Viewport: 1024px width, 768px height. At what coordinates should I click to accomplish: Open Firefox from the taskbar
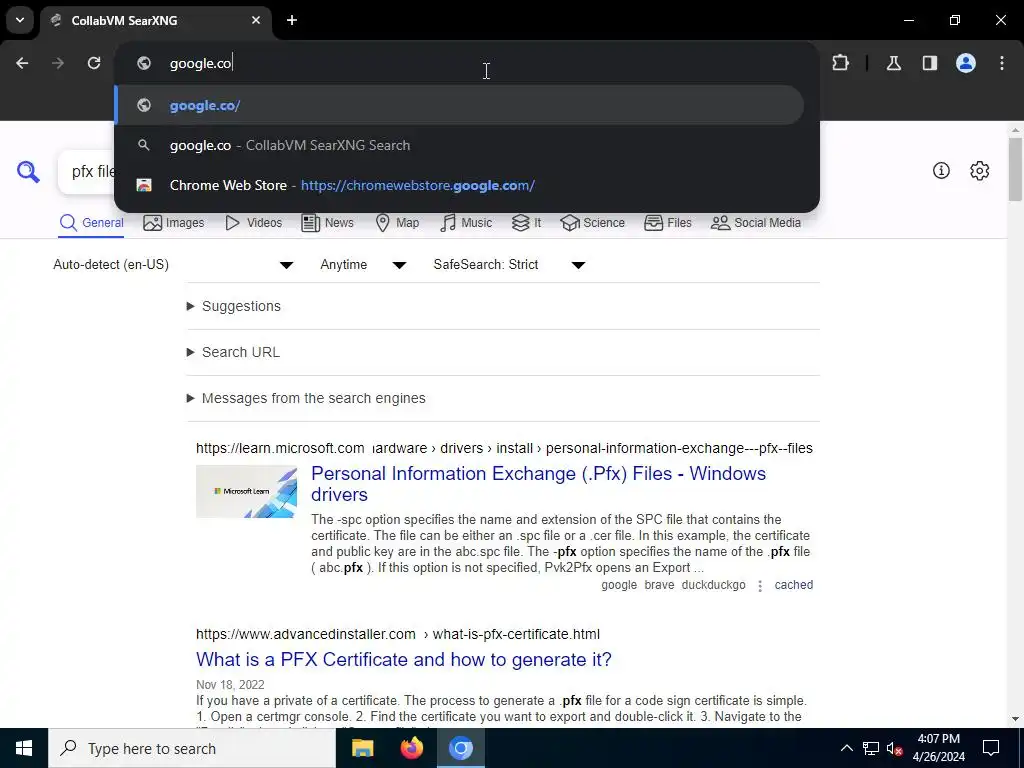(x=411, y=748)
